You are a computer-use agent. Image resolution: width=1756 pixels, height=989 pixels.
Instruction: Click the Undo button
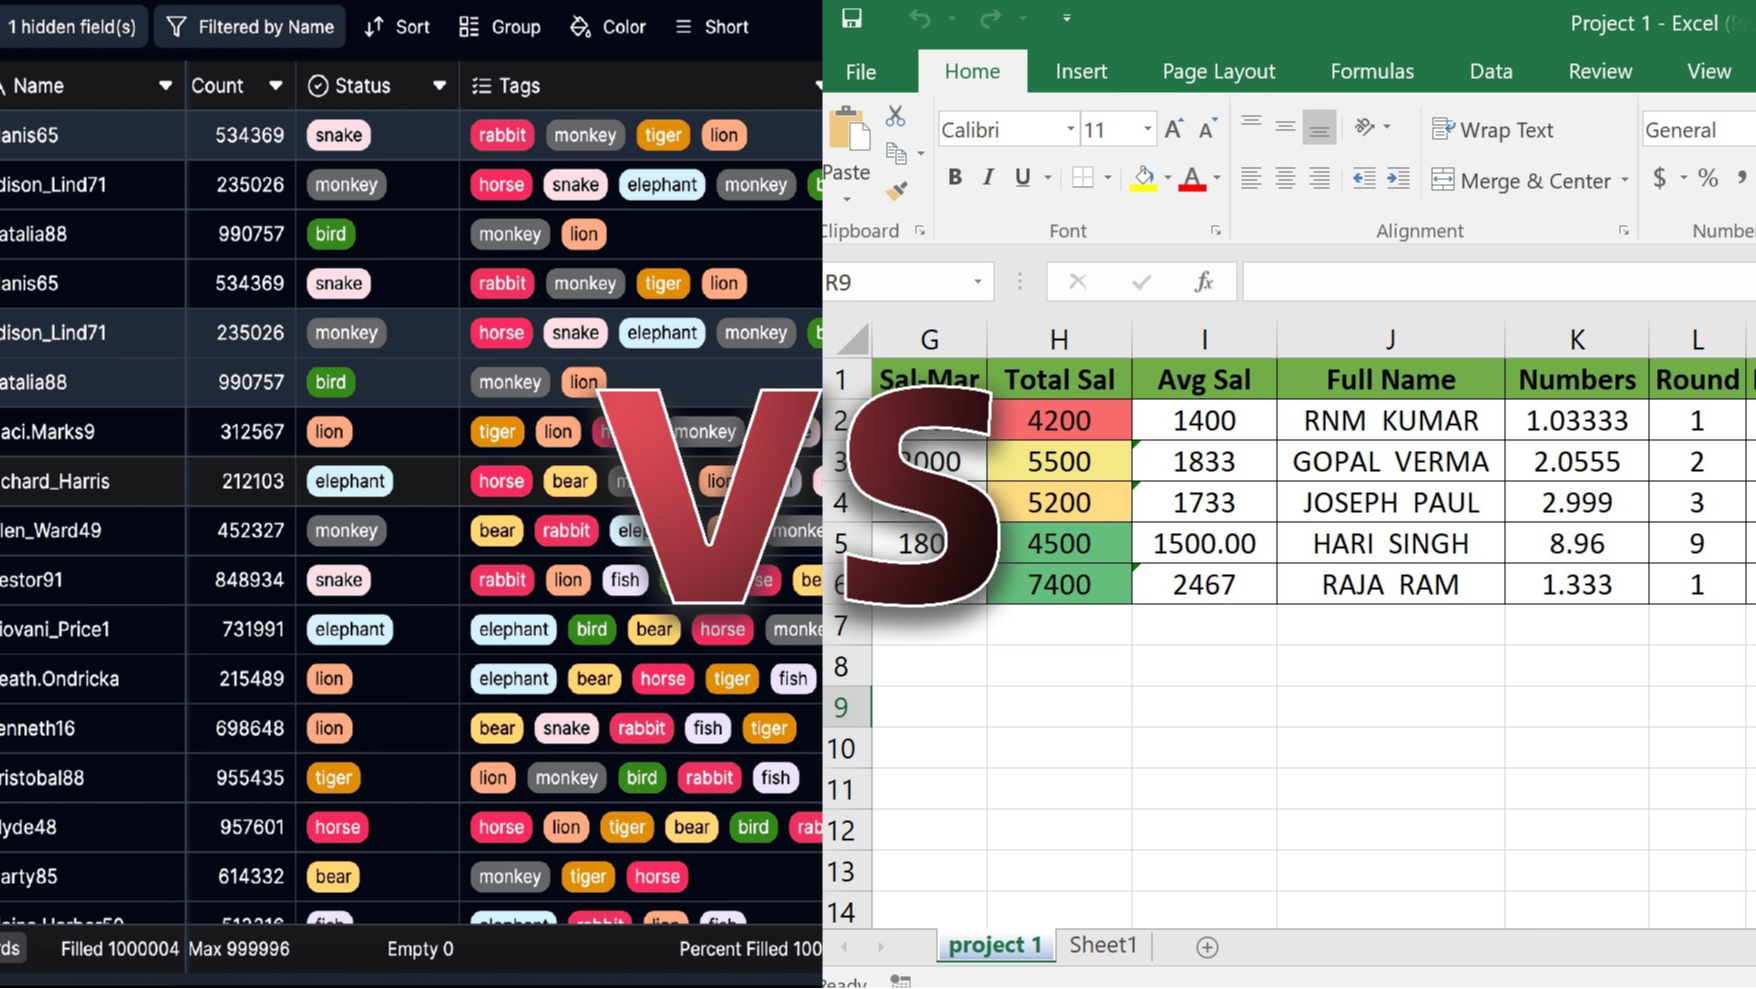[918, 17]
